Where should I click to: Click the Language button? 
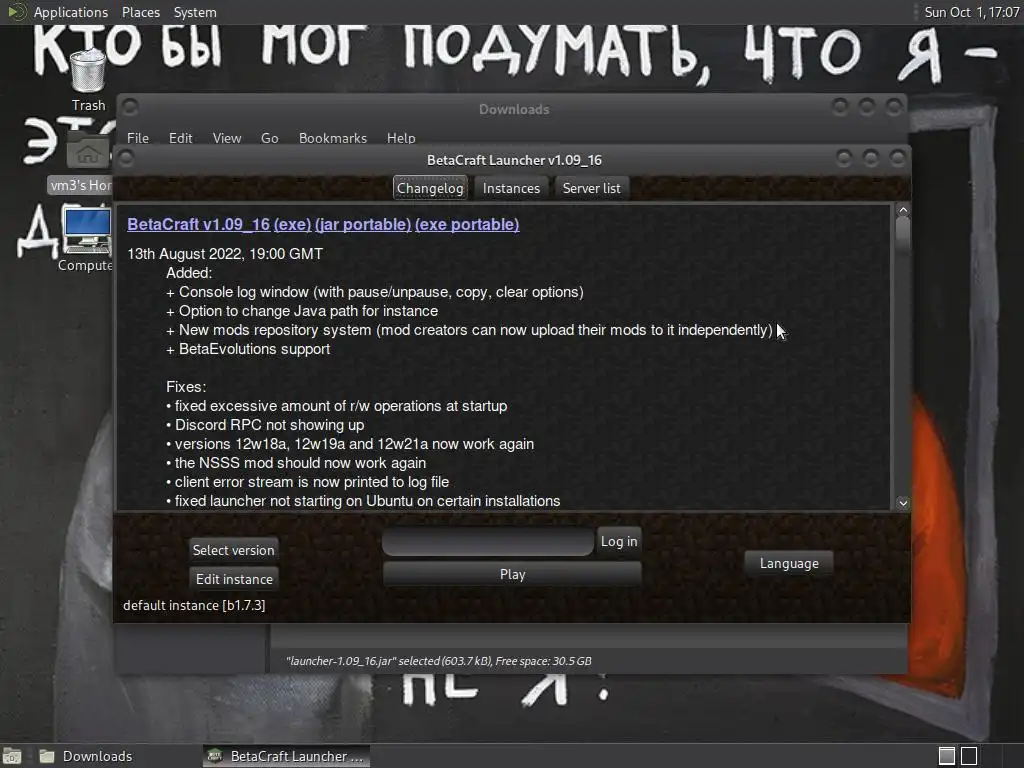point(789,563)
